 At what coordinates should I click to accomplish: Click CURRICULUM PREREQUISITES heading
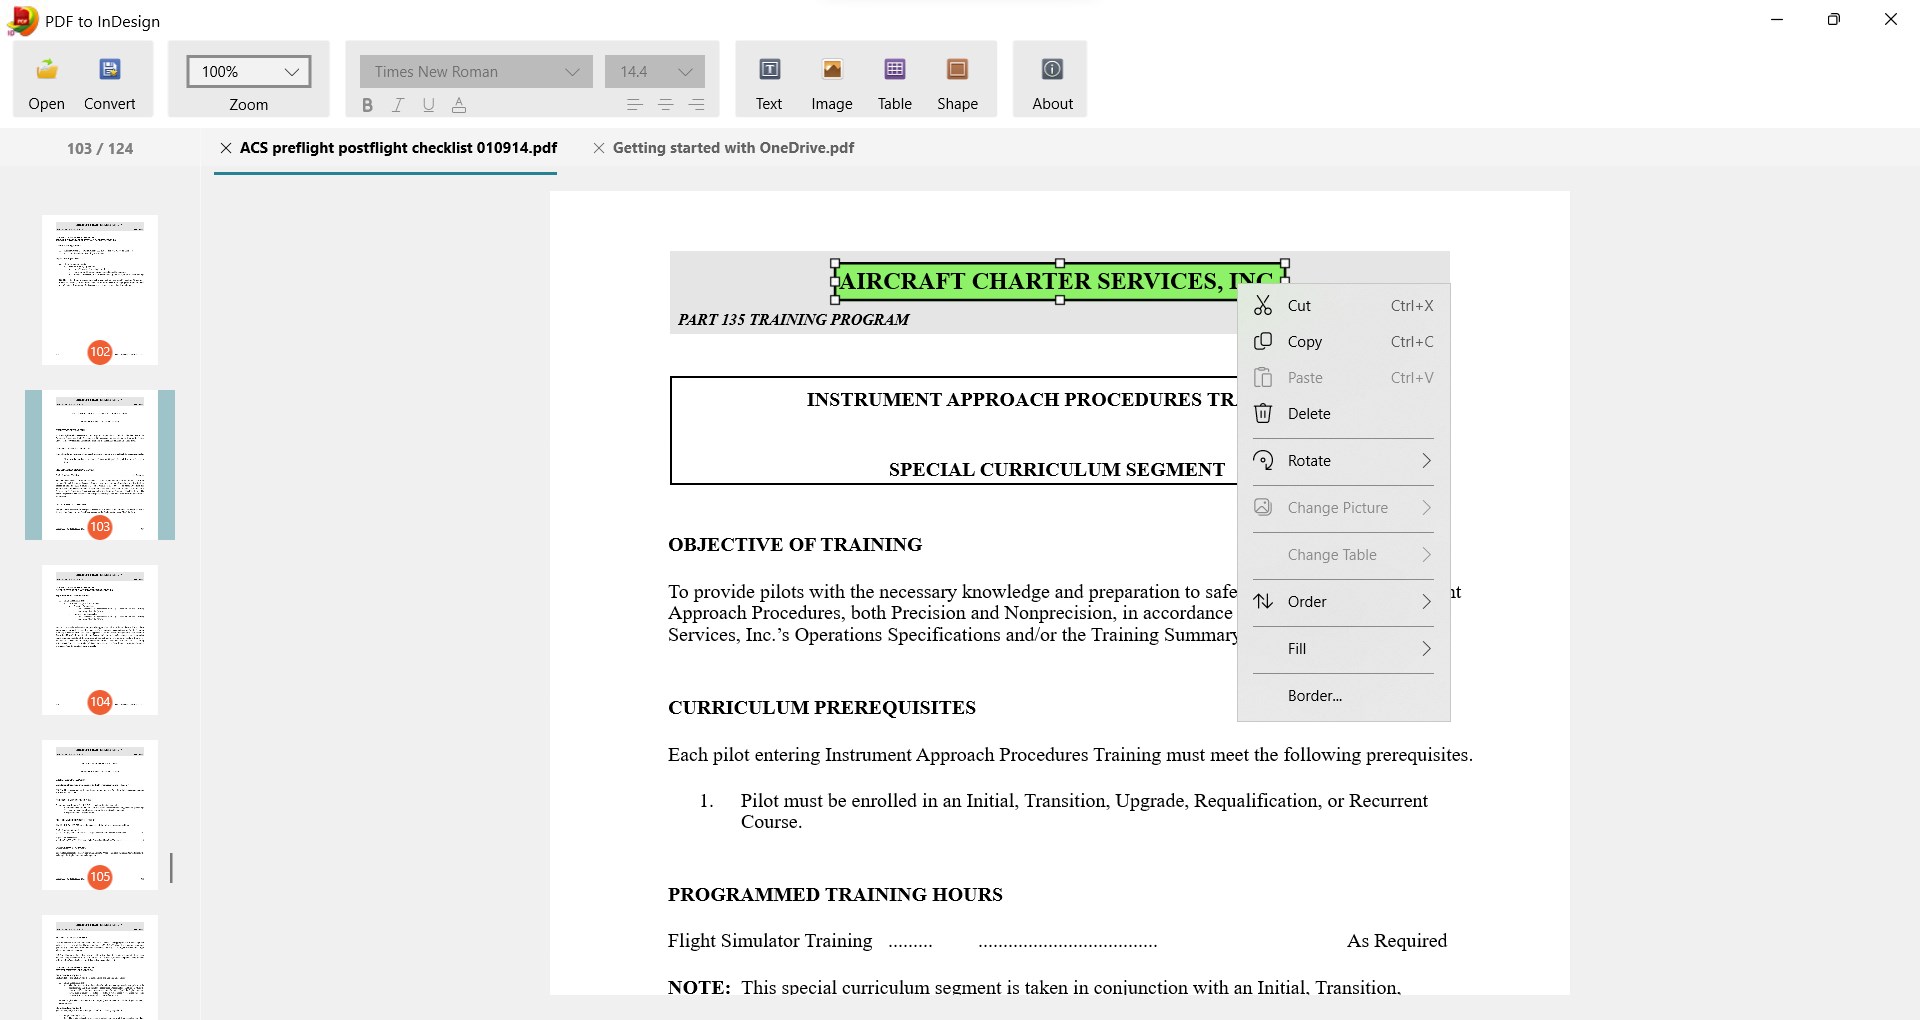click(x=822, y=708)
